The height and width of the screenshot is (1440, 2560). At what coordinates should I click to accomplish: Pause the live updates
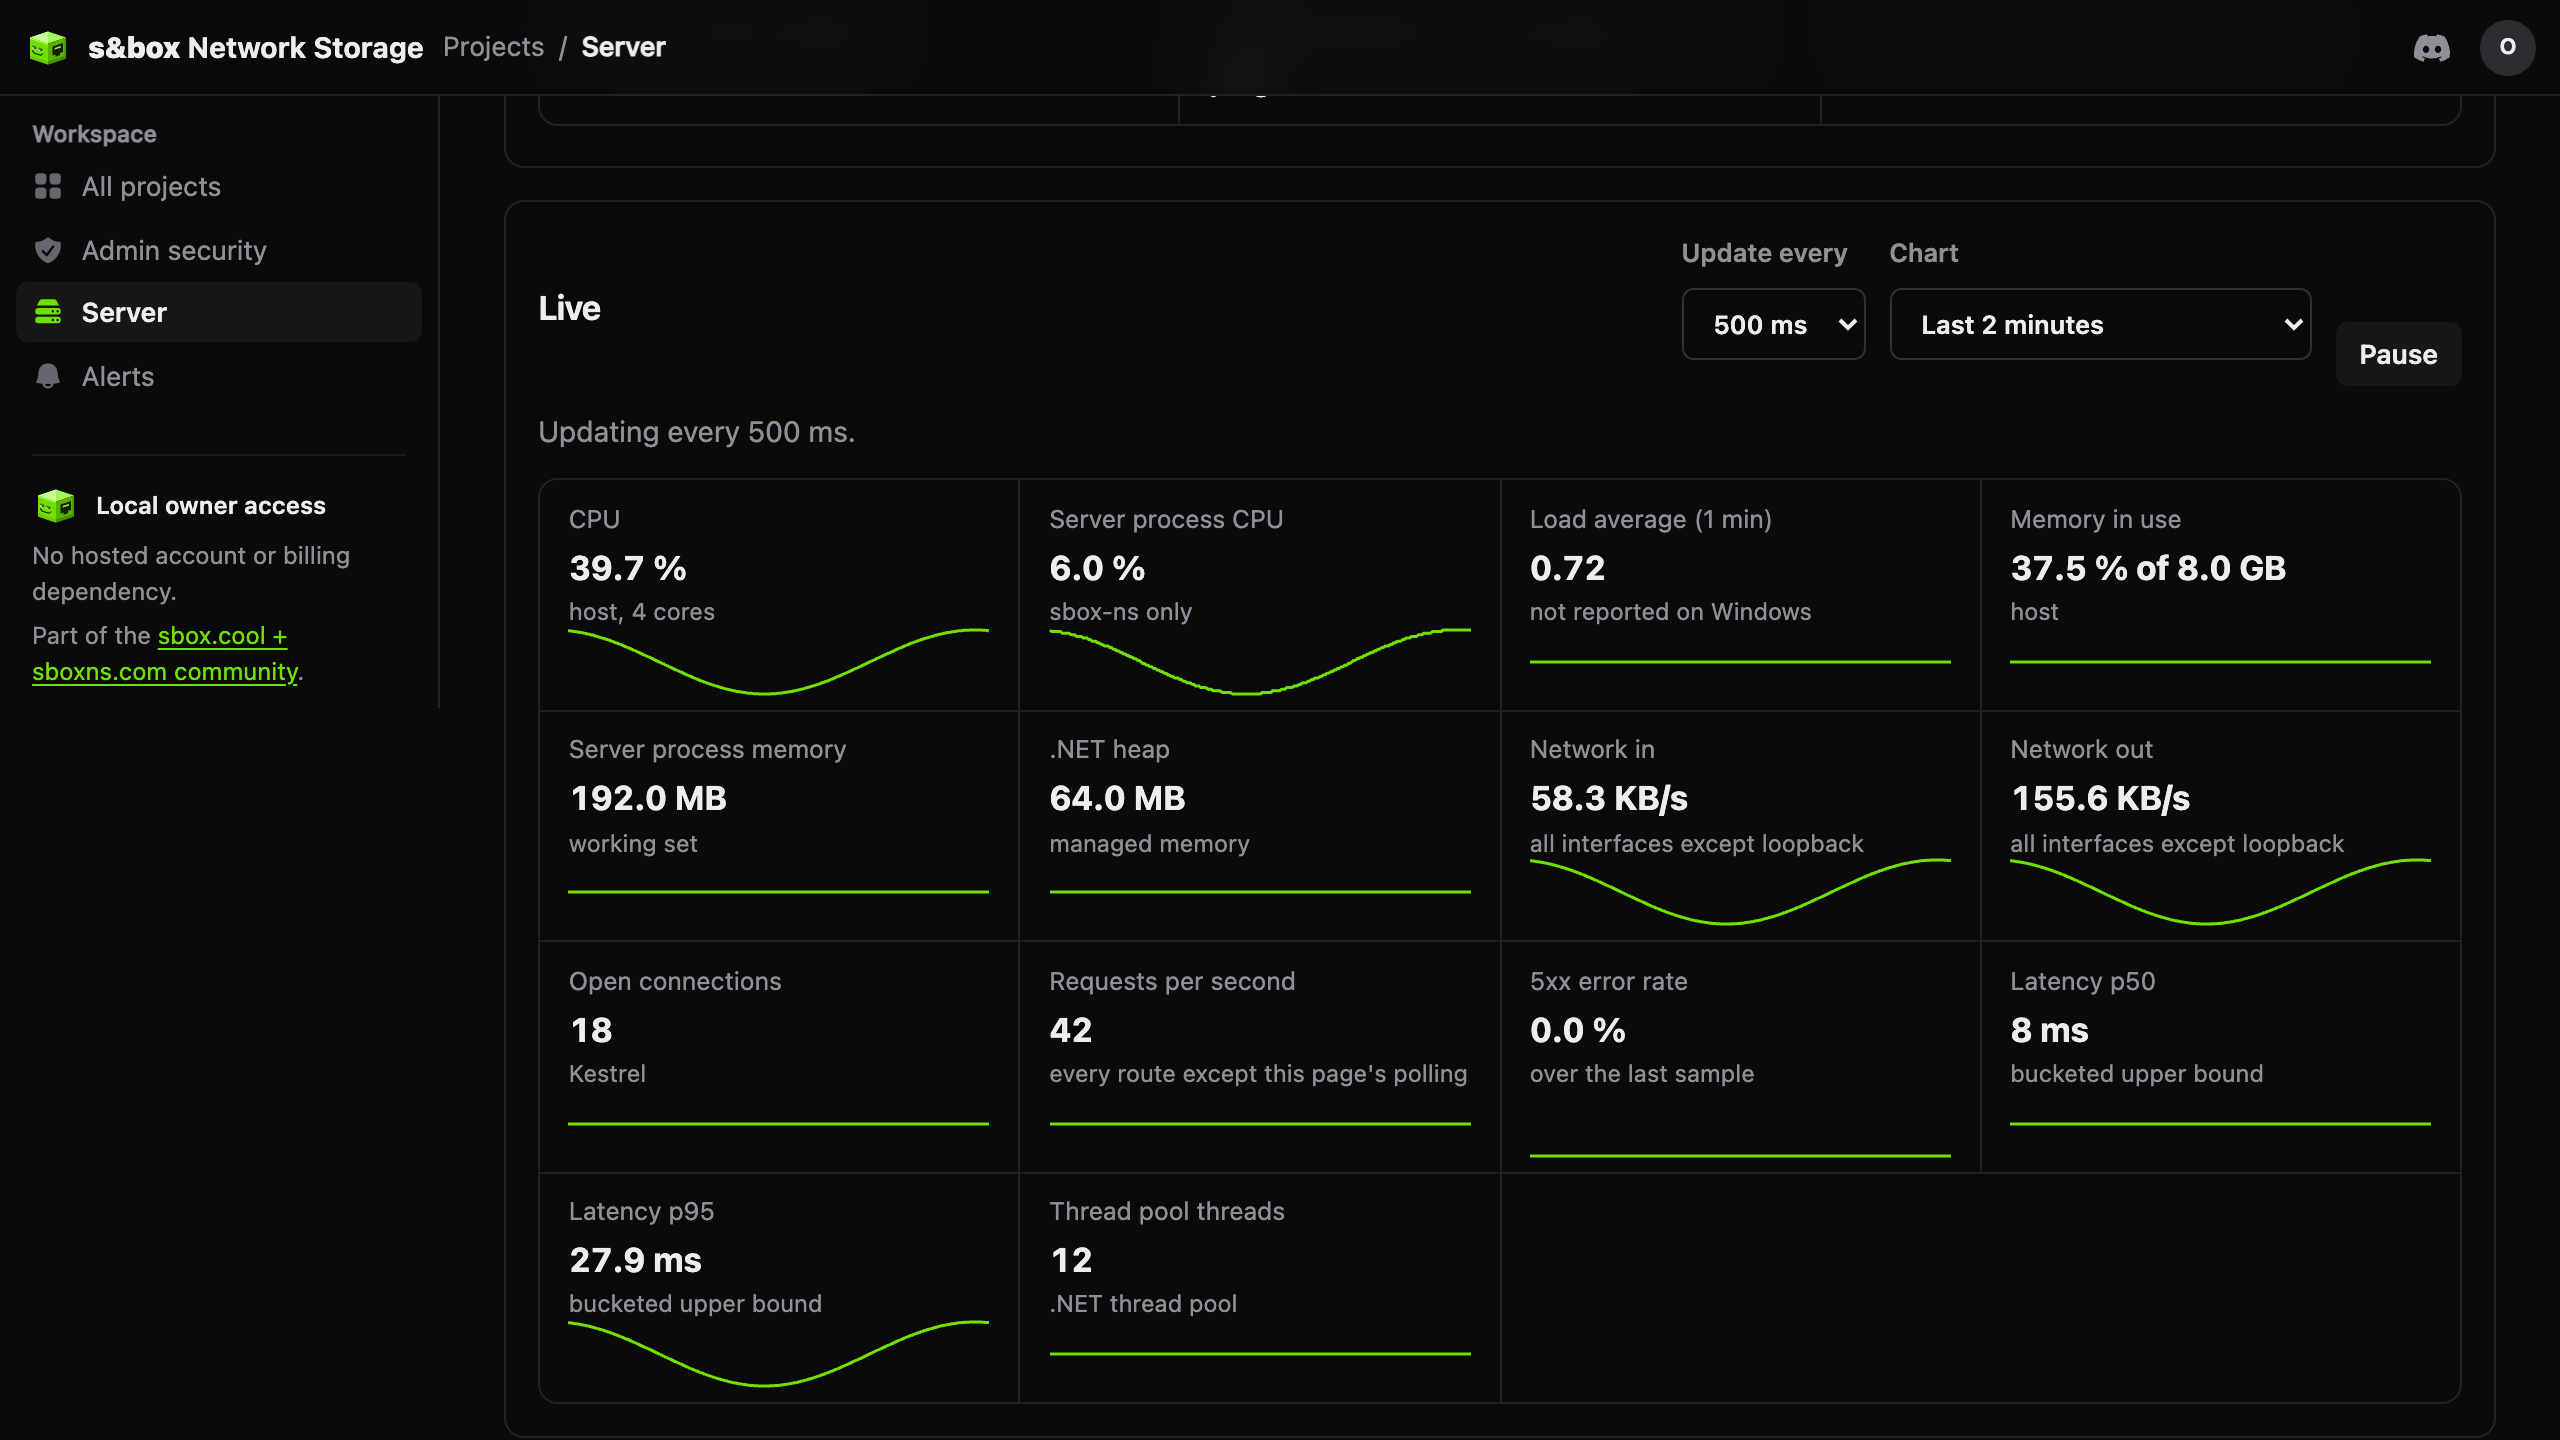click(x=2398, y=354)
